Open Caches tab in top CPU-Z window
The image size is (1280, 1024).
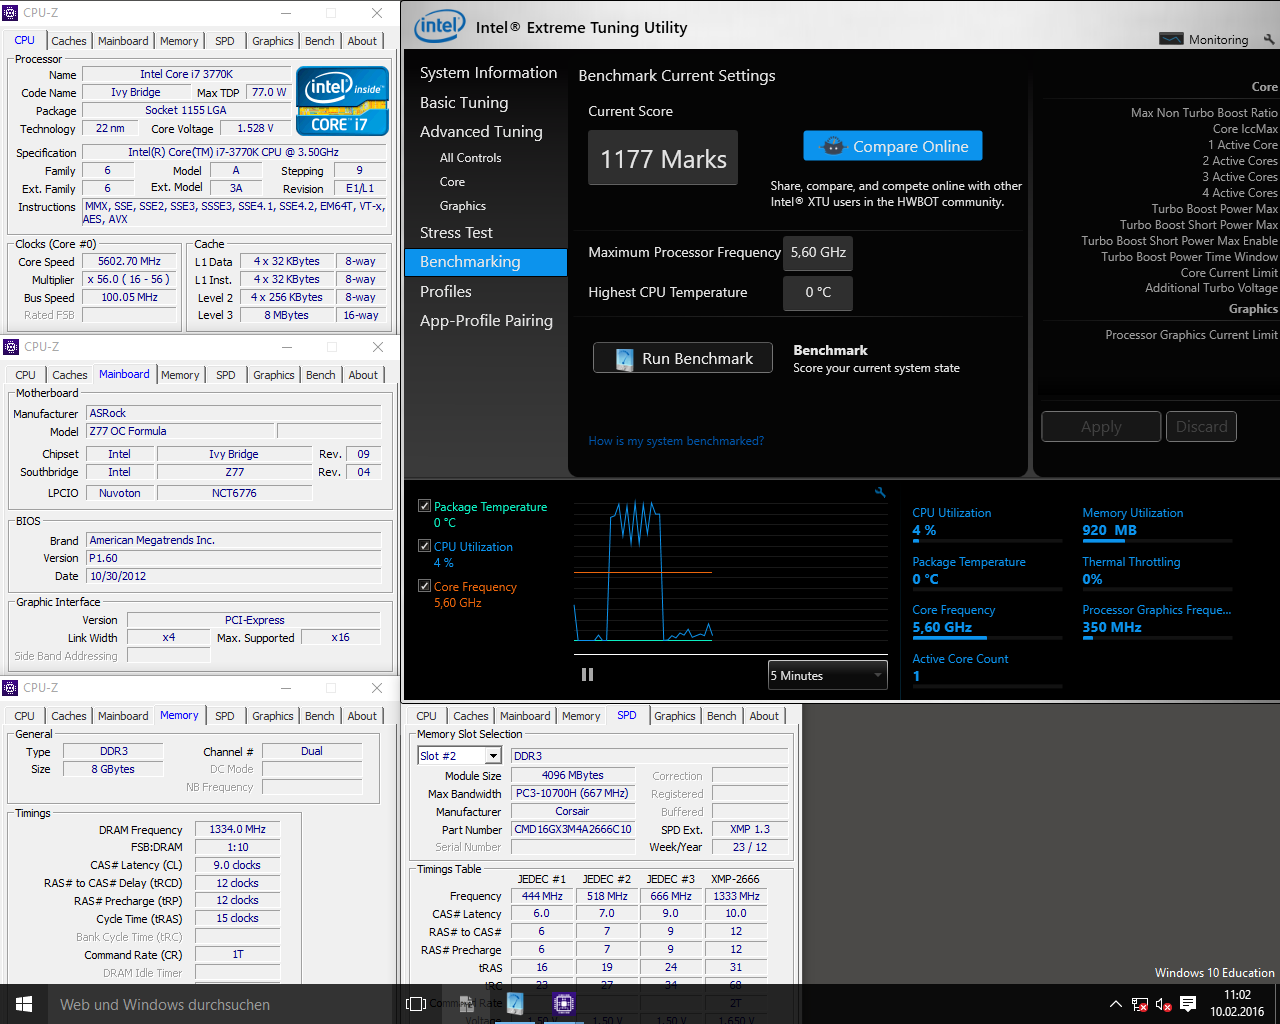[69, 41]
